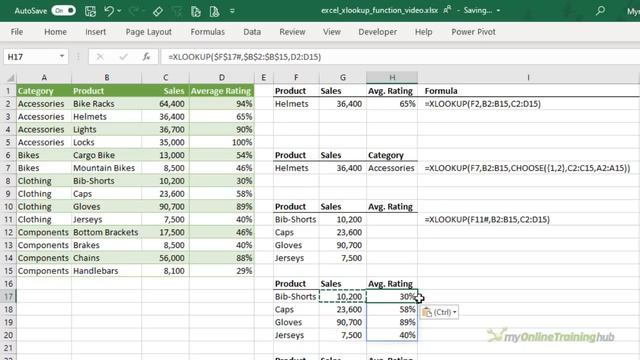Select the 56,000 Chains sales cell
Screen dimensions: 640x360
[x=165, y=258]
